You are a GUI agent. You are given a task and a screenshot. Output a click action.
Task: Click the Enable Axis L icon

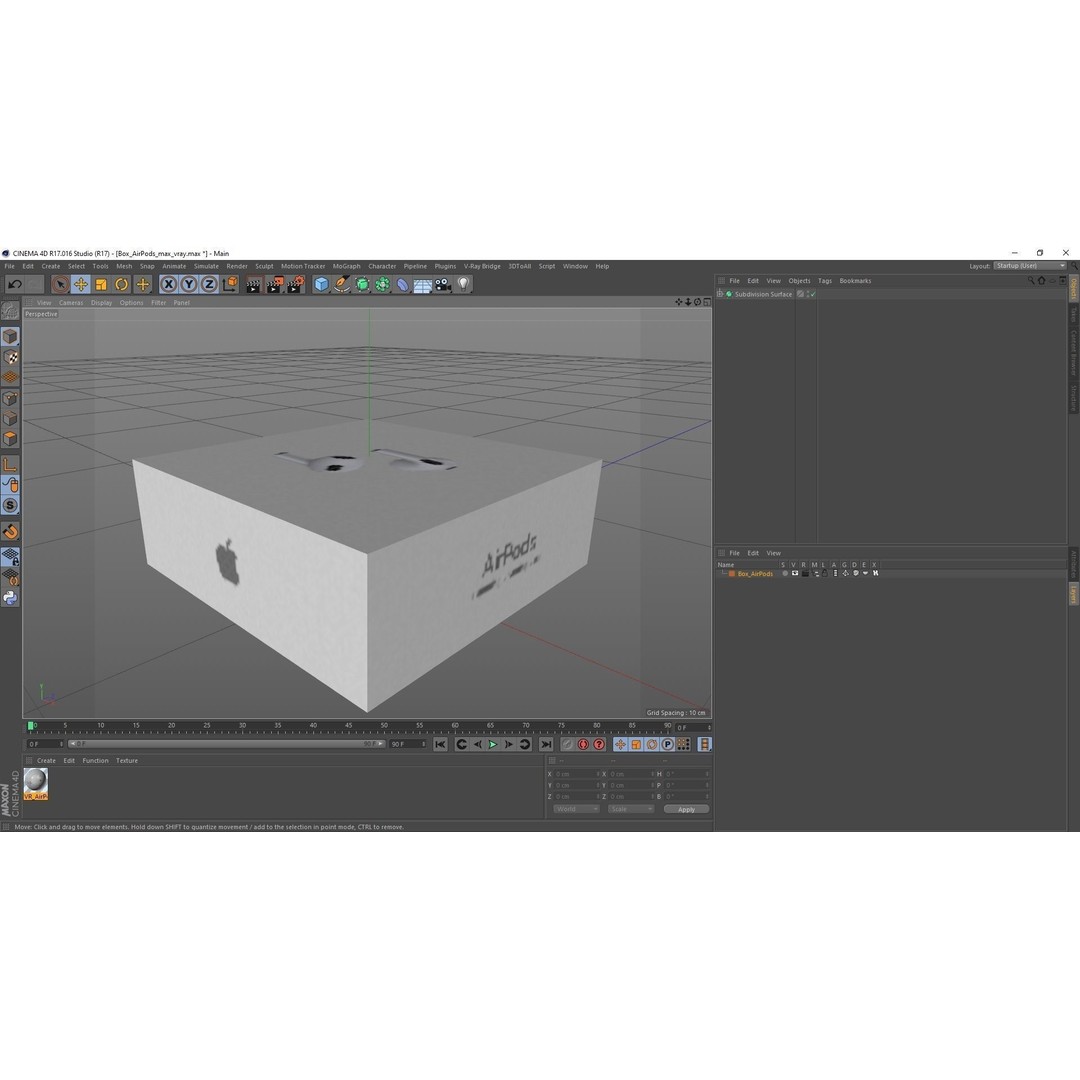pos(10,465)
